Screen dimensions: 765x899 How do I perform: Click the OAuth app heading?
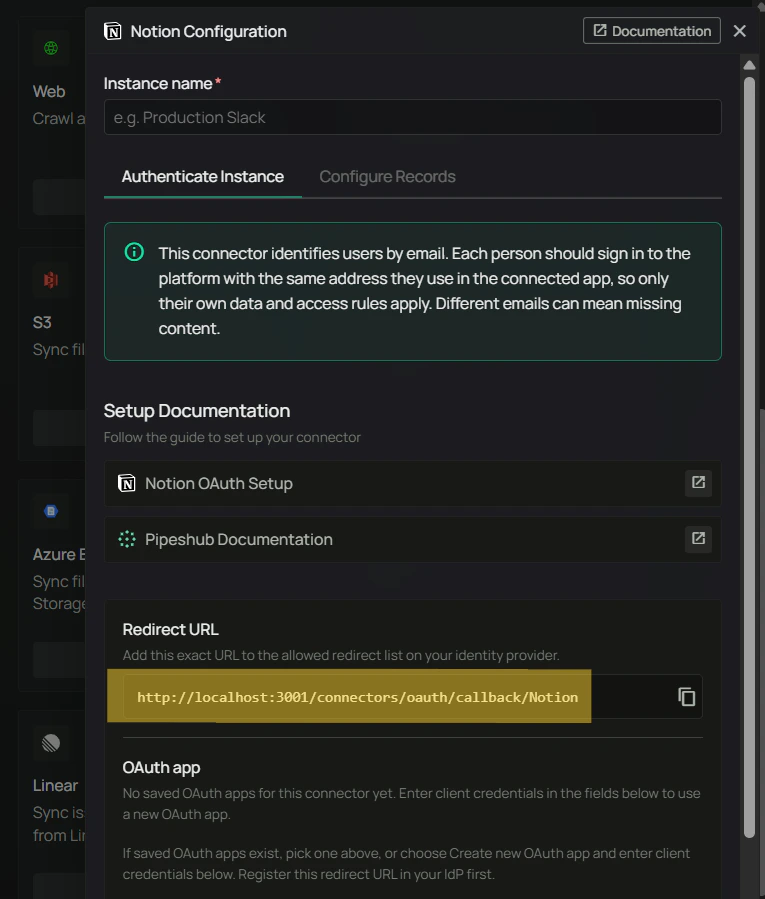click(161, 768)
